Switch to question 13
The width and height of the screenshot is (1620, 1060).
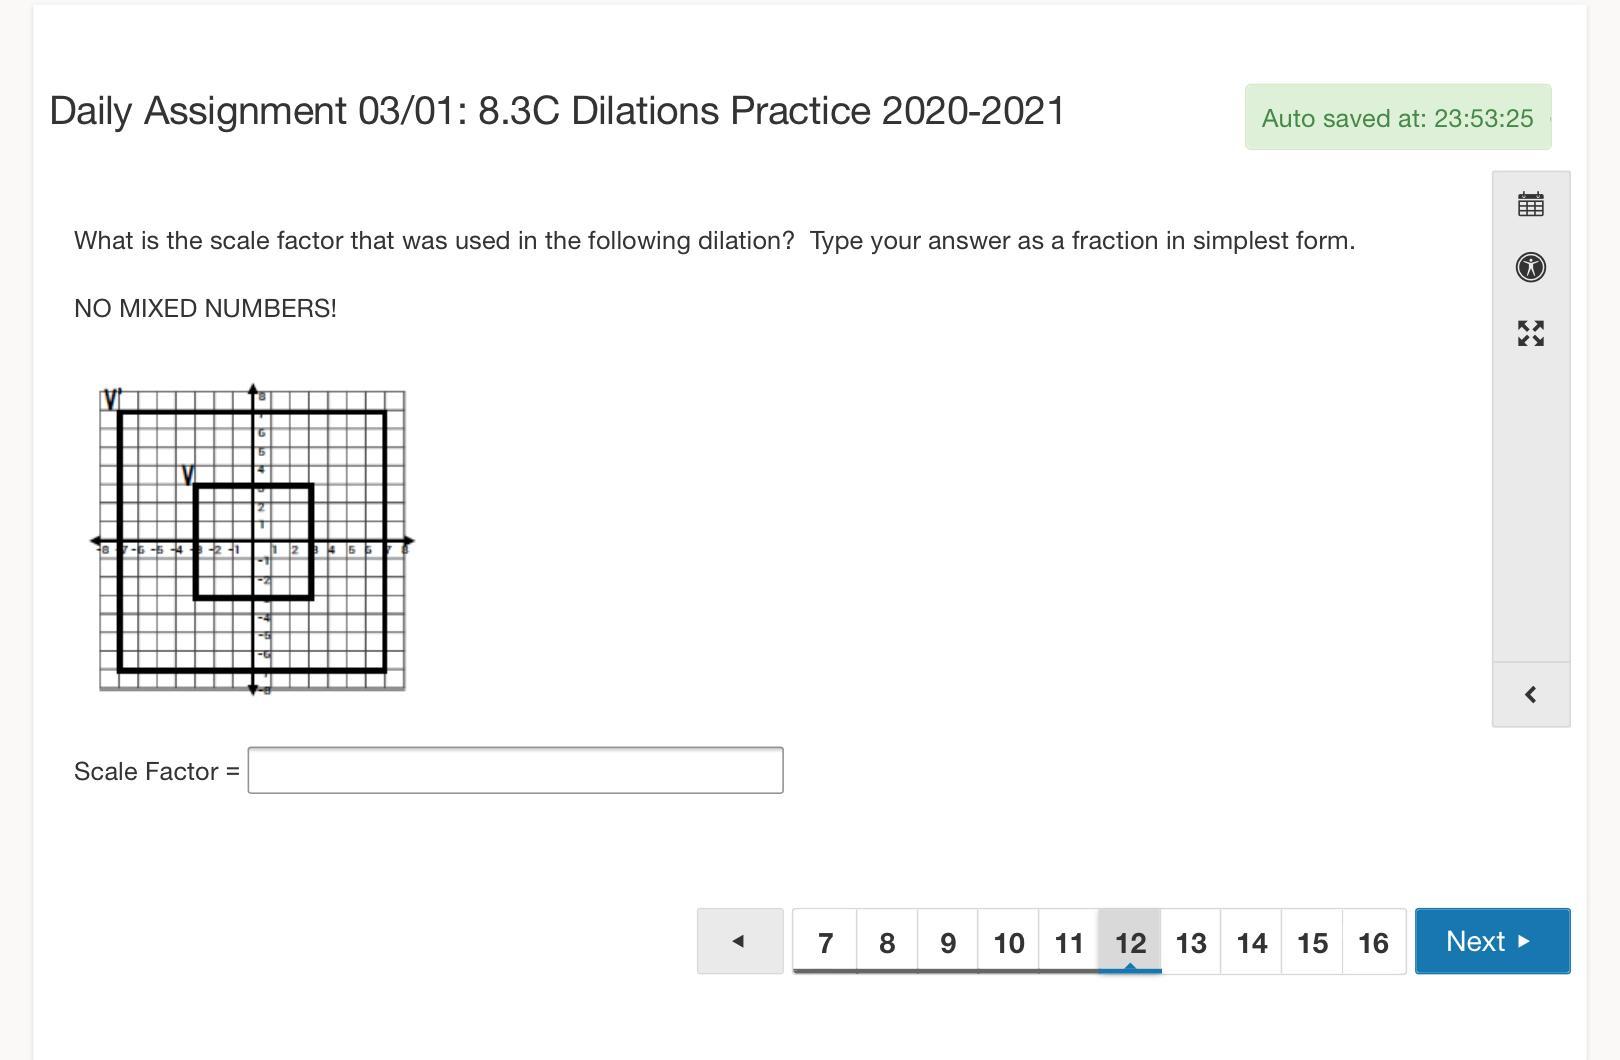1191,942
